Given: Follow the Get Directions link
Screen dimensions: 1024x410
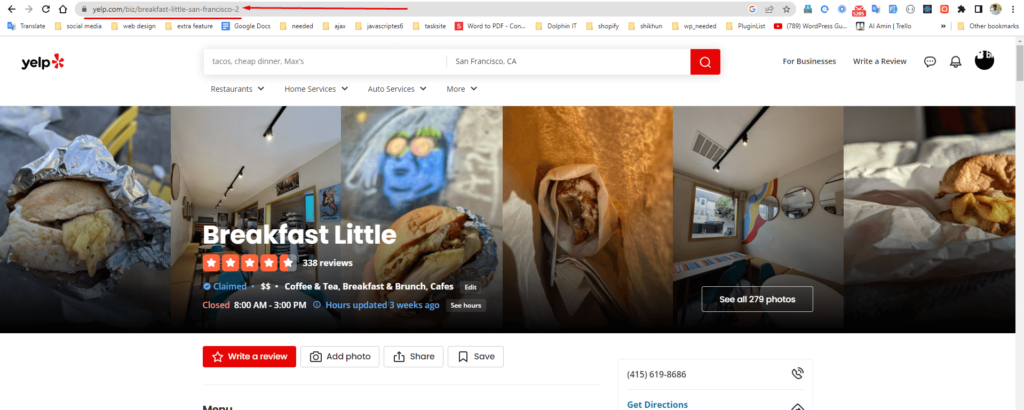Looking at the screenshot, I should tap(657, 404).
